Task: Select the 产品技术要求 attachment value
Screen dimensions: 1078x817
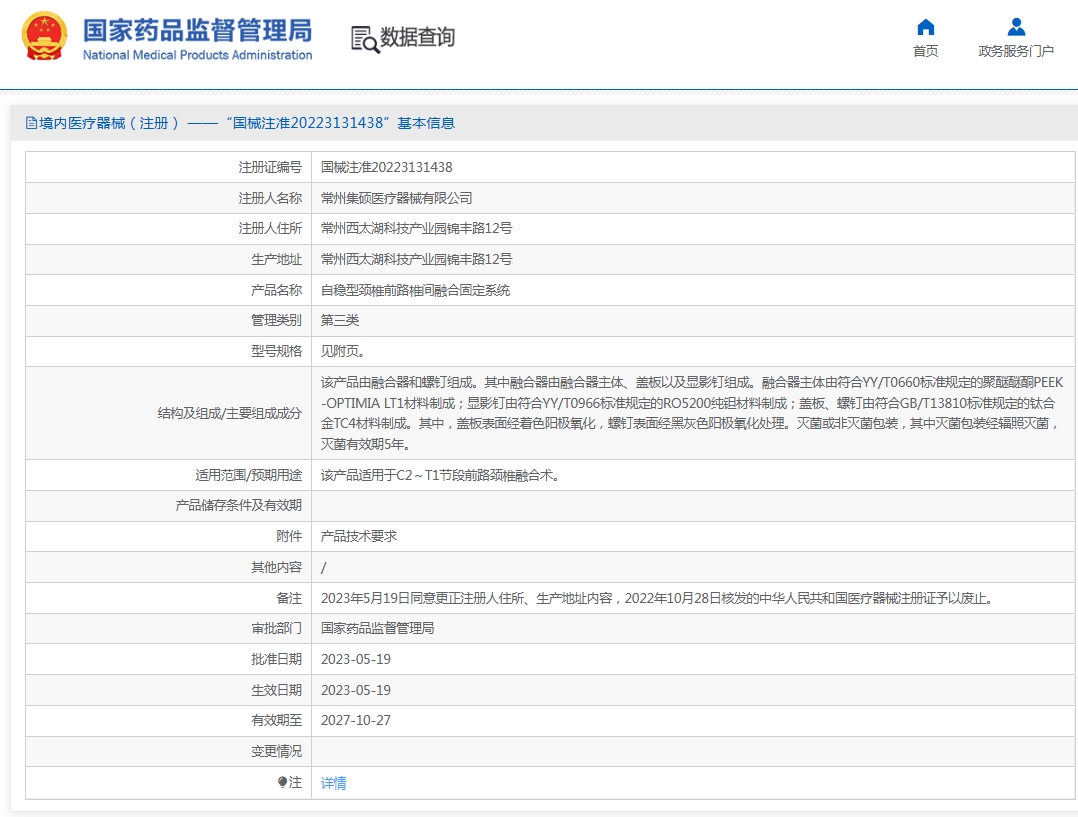Action: (x=359, y=536)
